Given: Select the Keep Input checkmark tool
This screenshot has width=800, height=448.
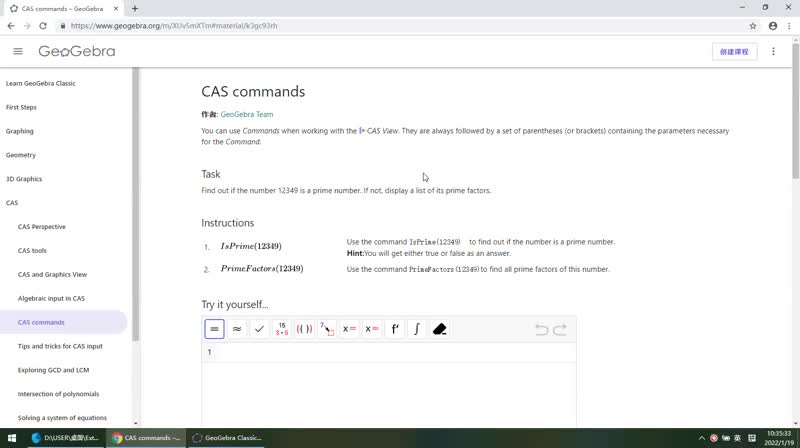Looking at the screenshot, I should pos(259,329).
